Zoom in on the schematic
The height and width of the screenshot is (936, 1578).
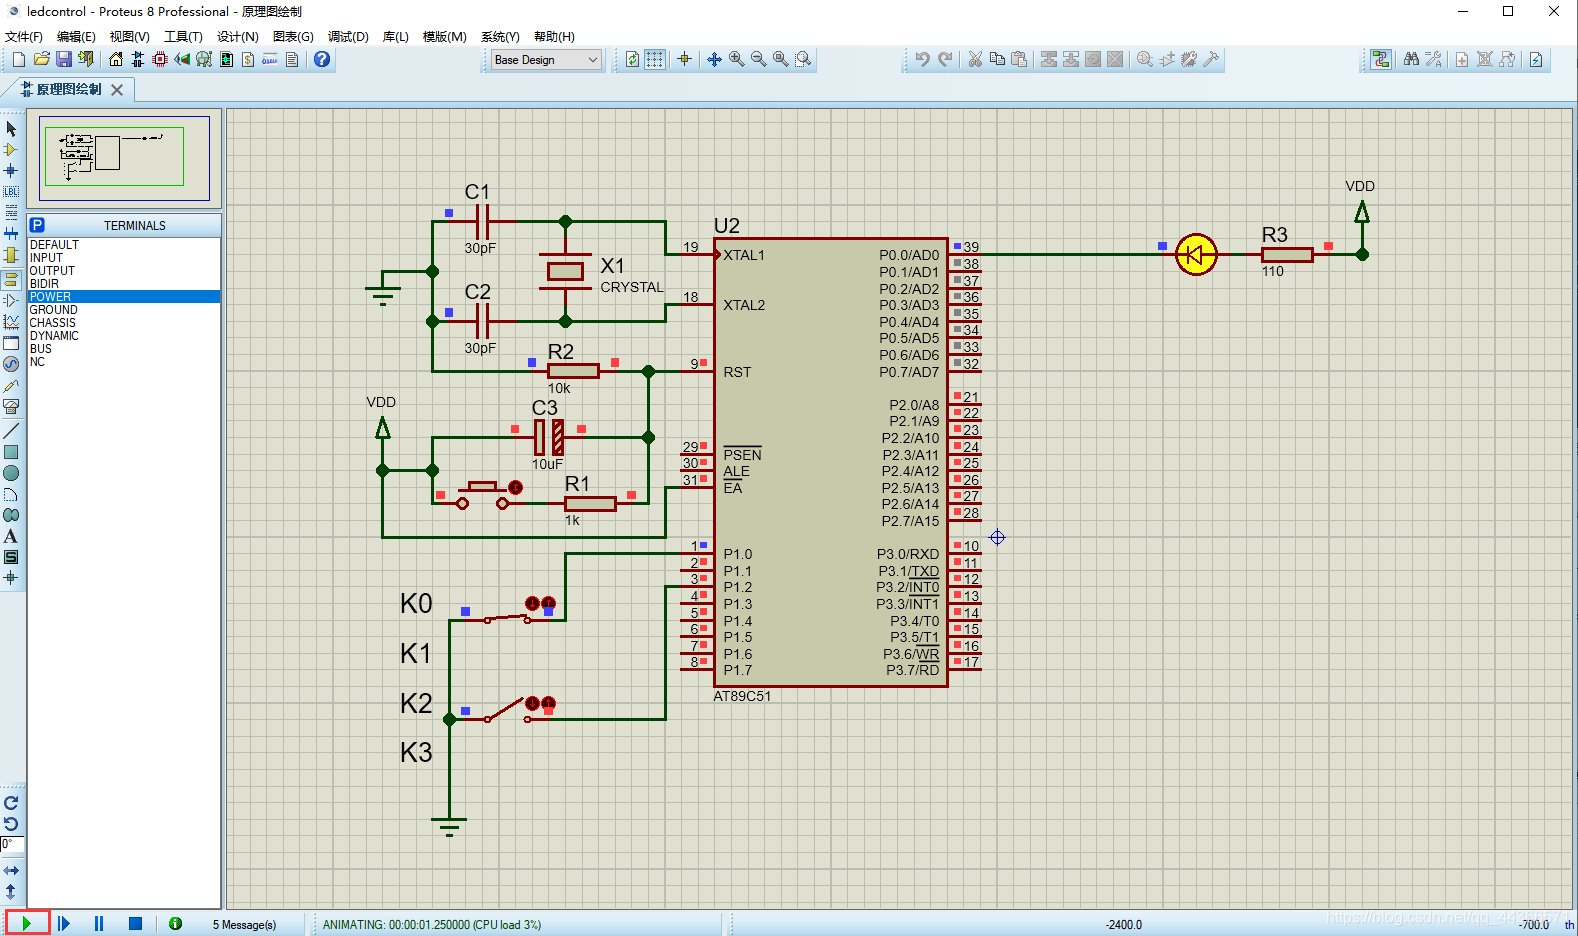(x=737, y=60)
